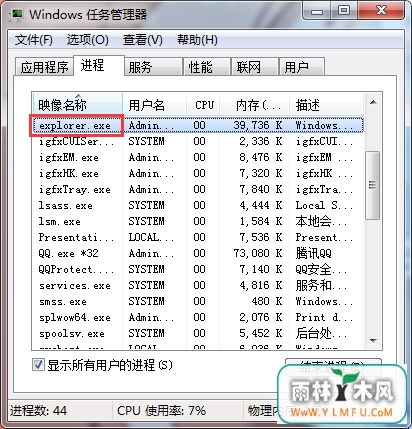412x429 pixels.
Task: Click the vertical scrollbar thumb
Action: pyautogui.click(x=372, y=185)
